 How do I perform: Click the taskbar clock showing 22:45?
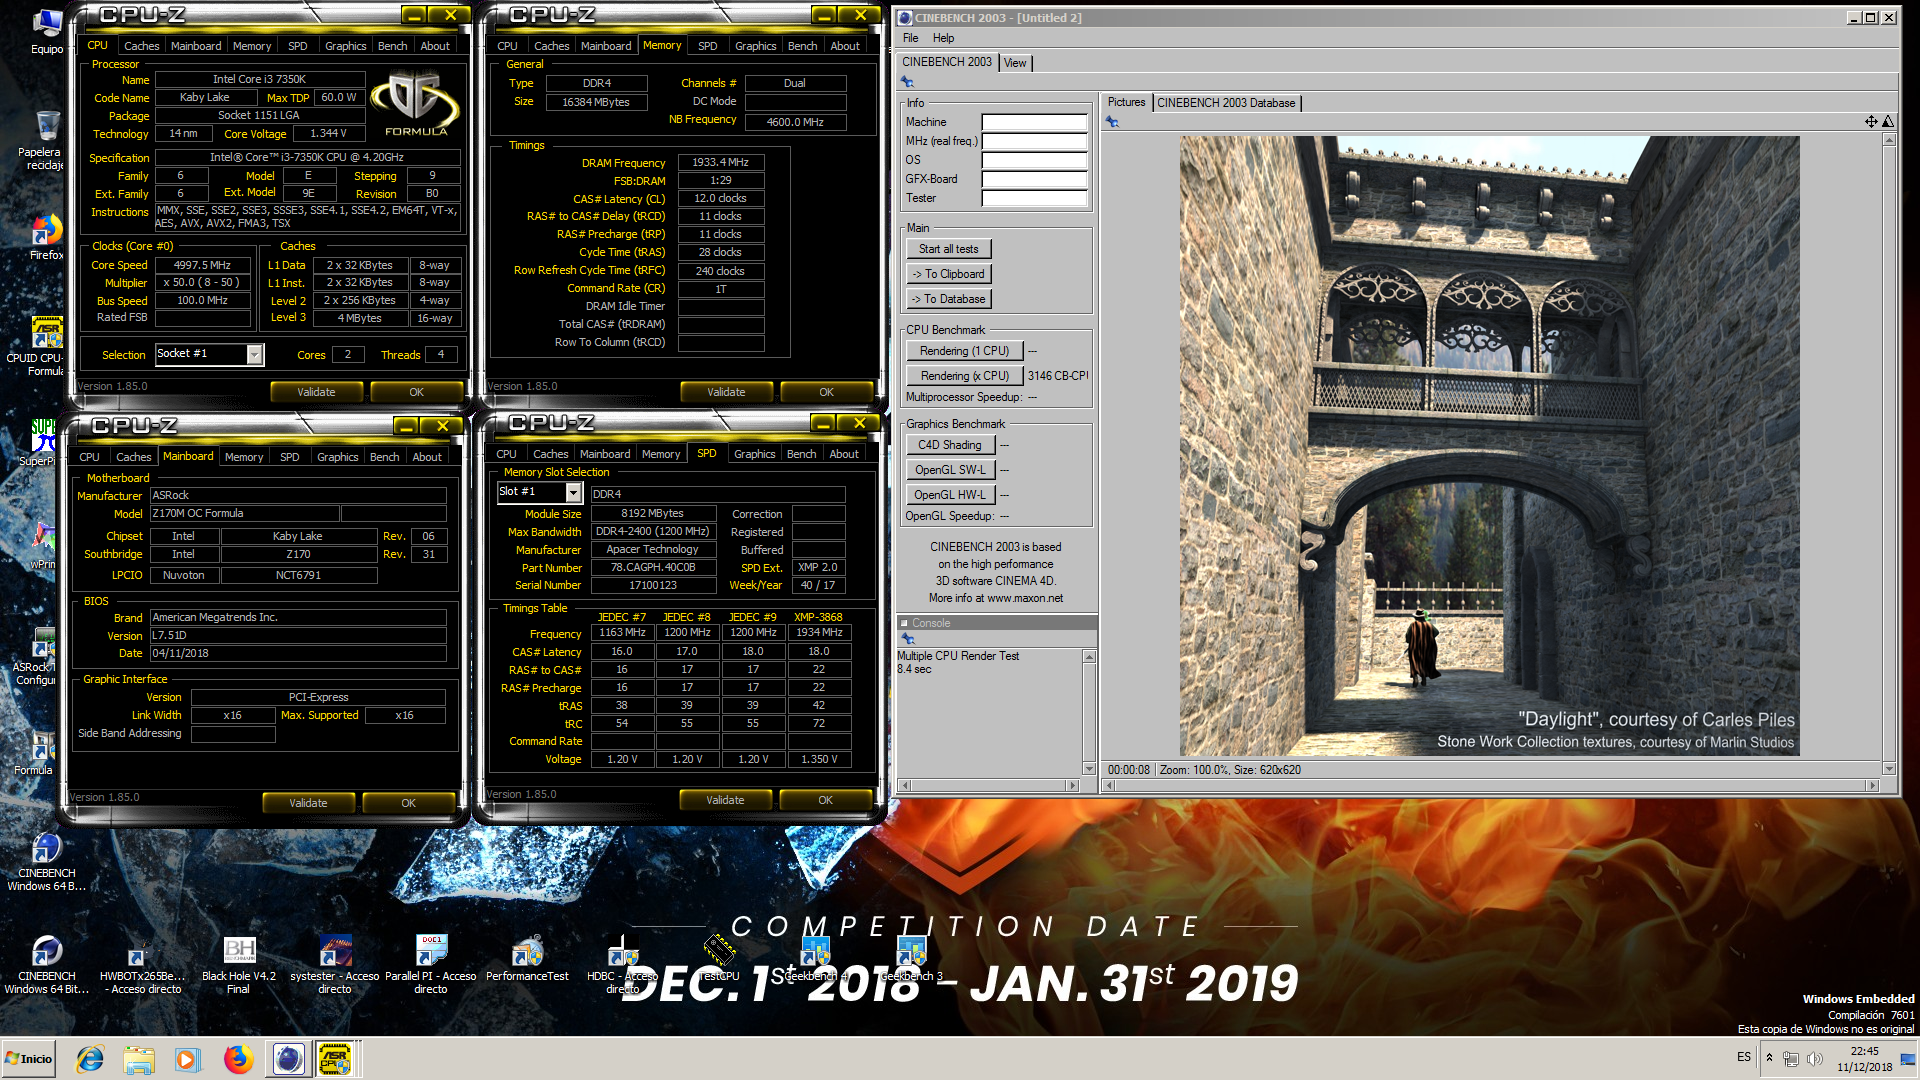[1864, 1059]
